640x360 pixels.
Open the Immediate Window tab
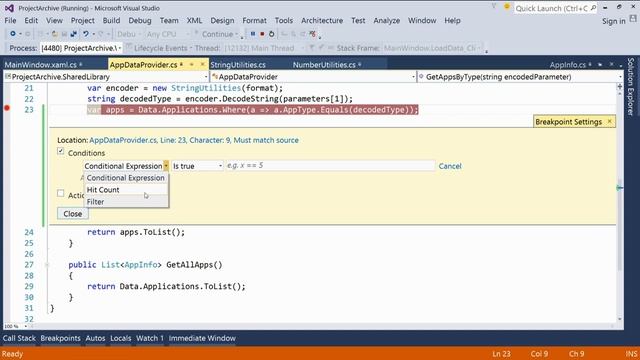click(202, 338)
